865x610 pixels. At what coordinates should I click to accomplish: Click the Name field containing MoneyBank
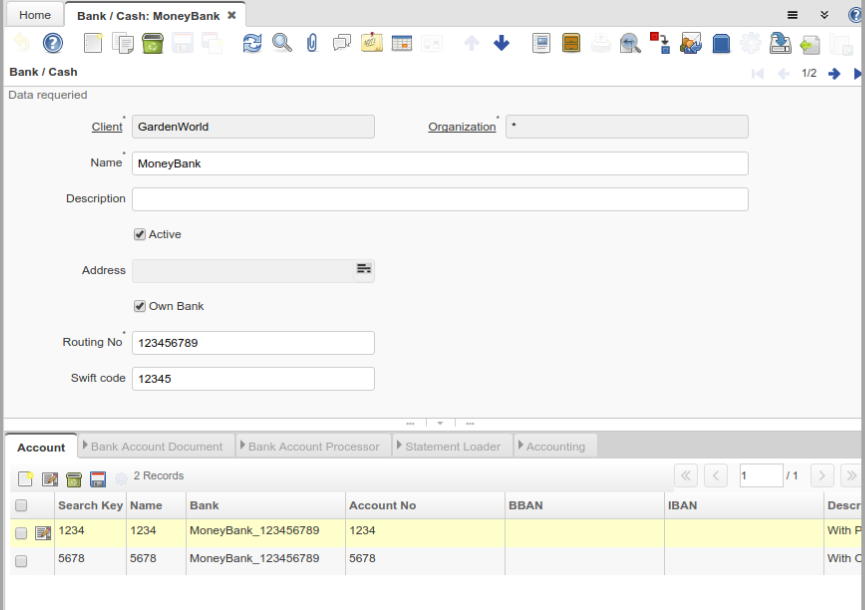[440, 163]
